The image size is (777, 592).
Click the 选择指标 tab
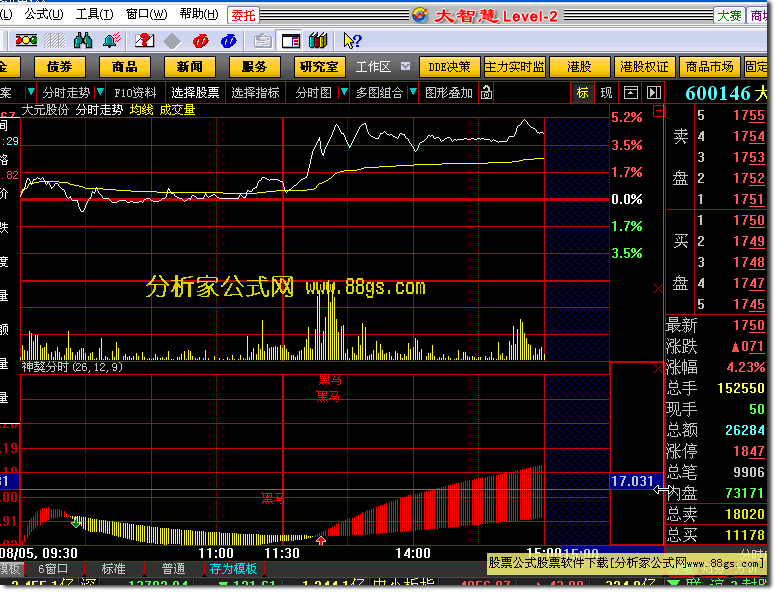coord(255,93)
